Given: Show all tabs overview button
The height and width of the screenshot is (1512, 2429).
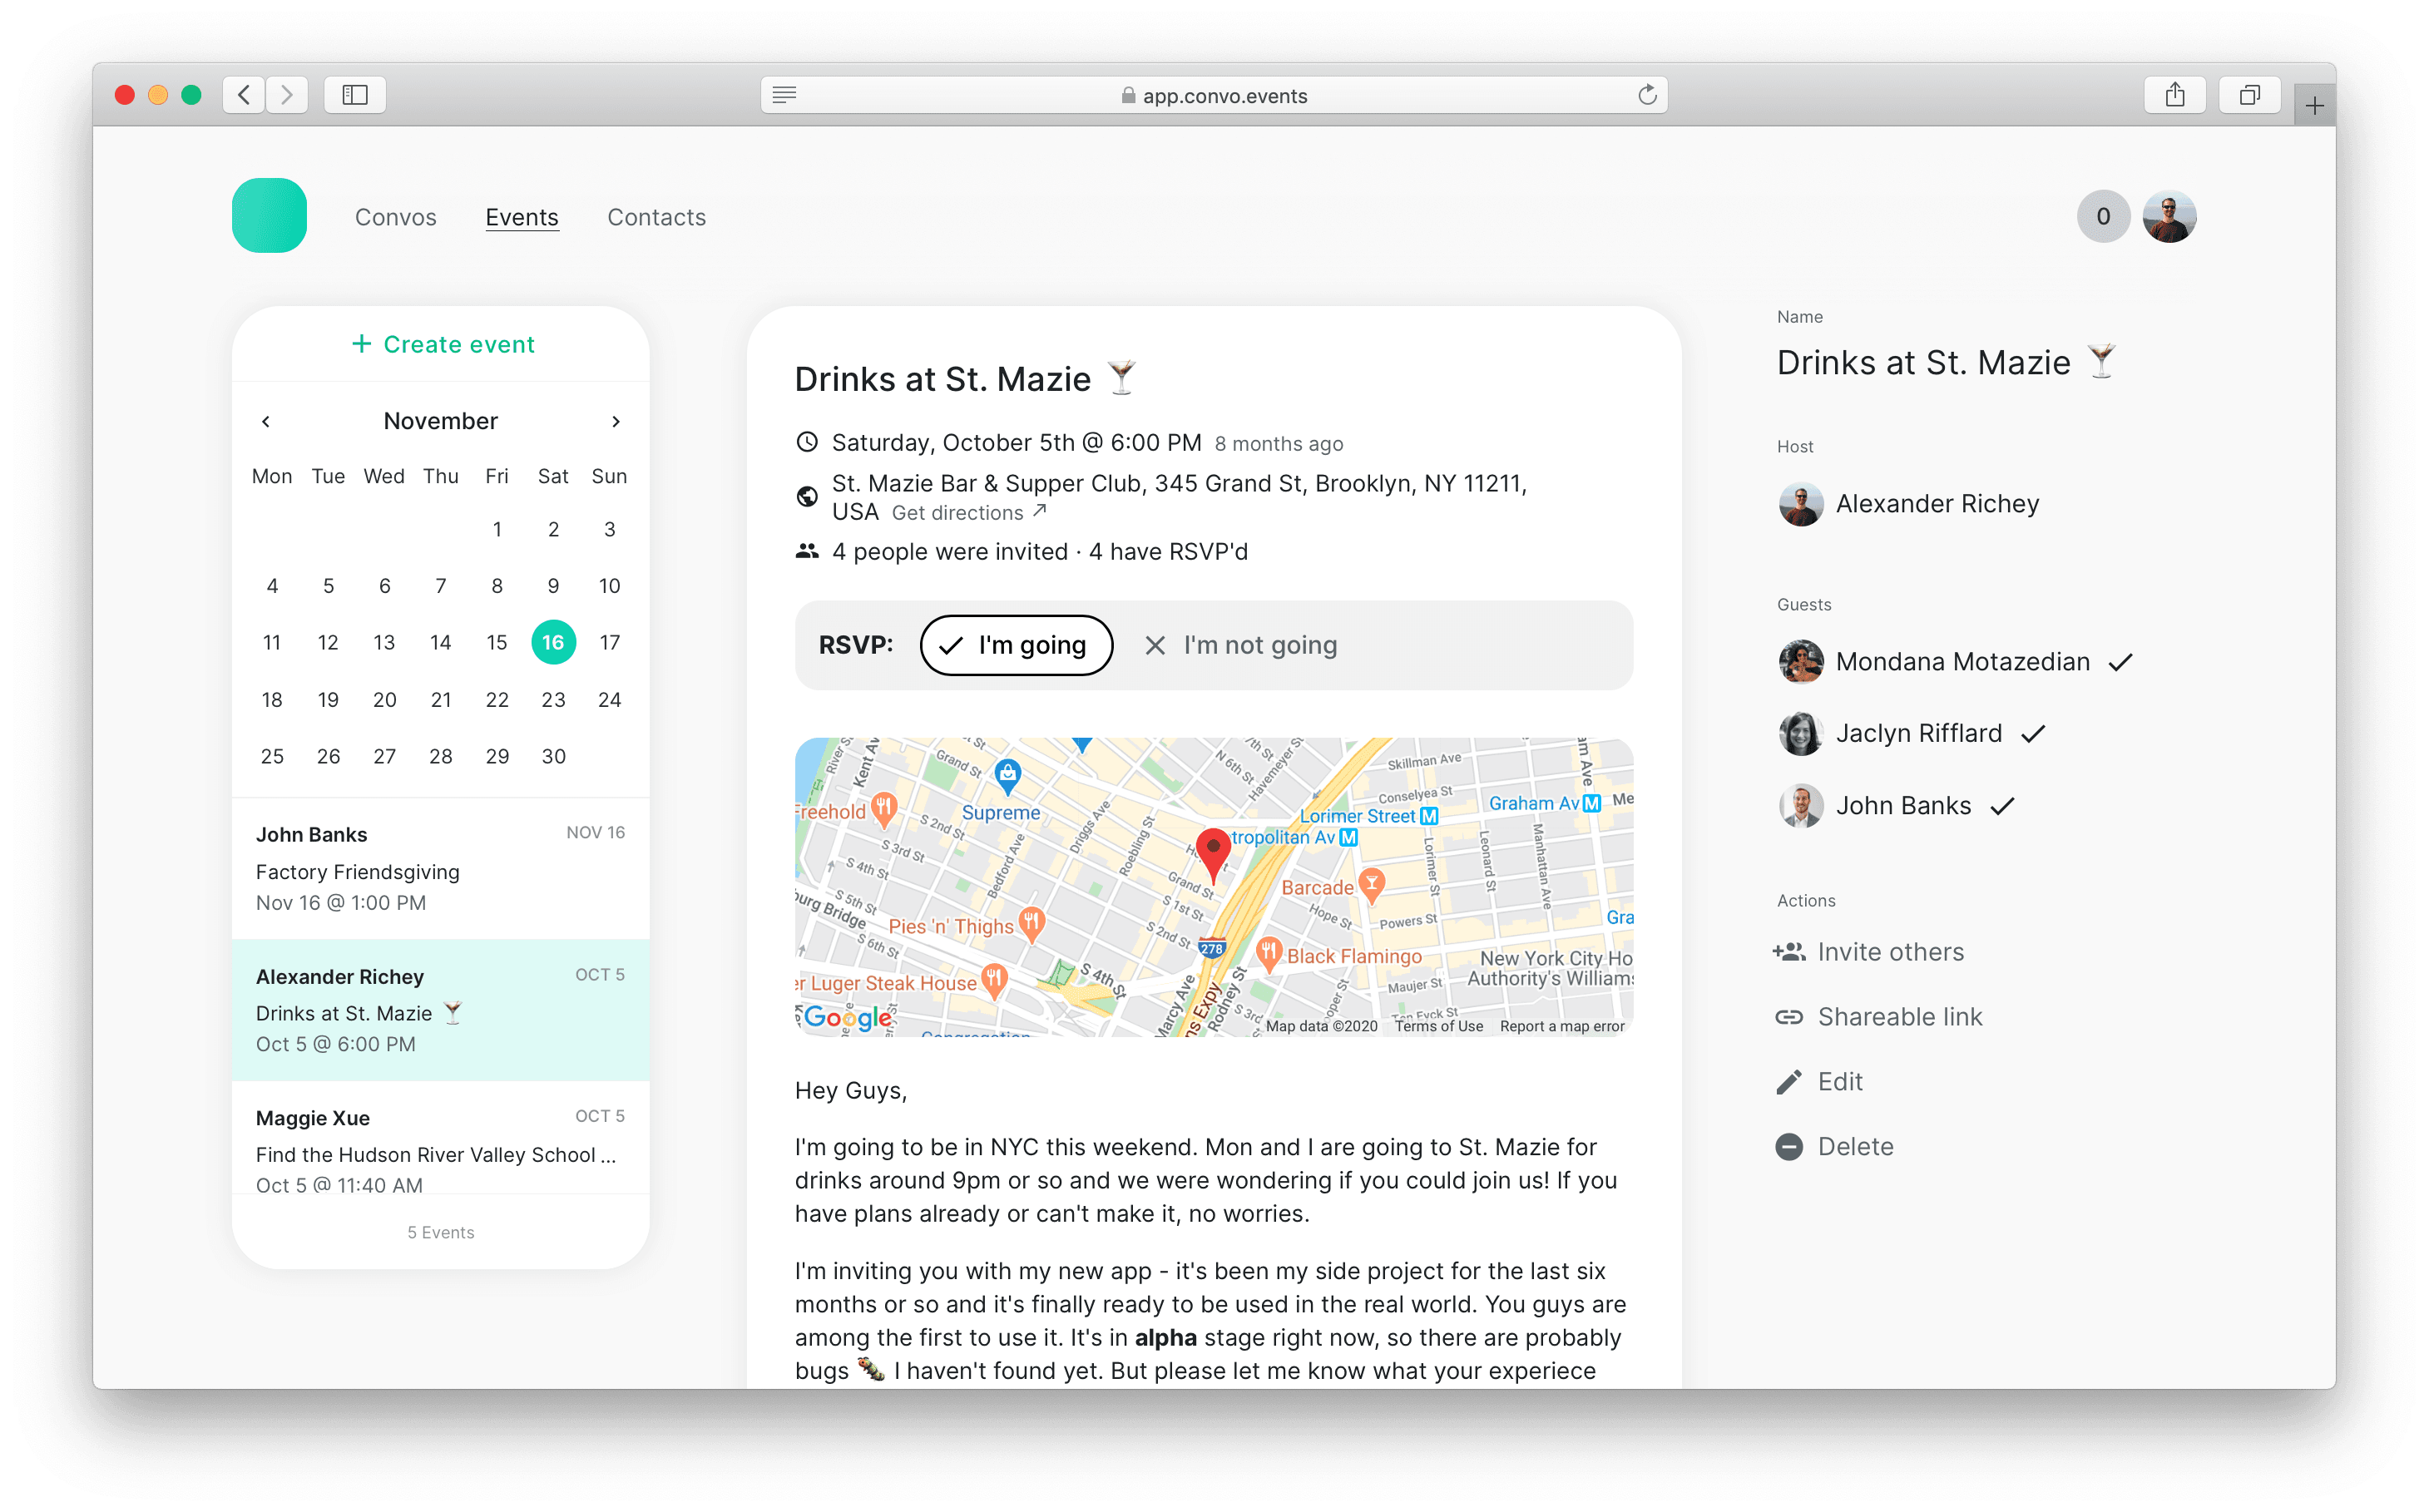Looking at the screenshot, I should pos(2249,95).
